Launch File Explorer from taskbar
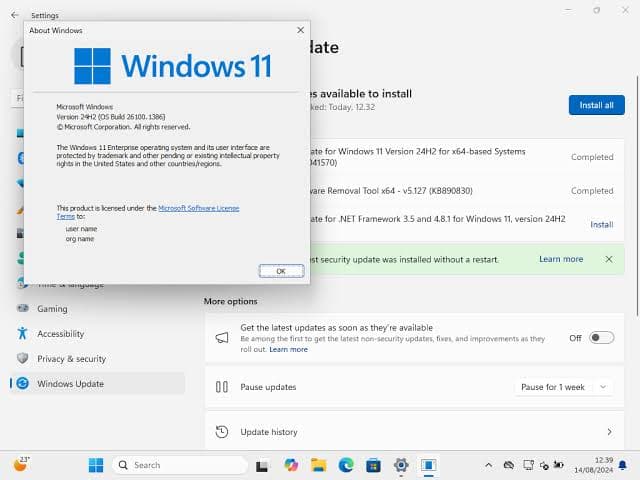The height and width of the screenshot is (480, 640). pos(318,465)
